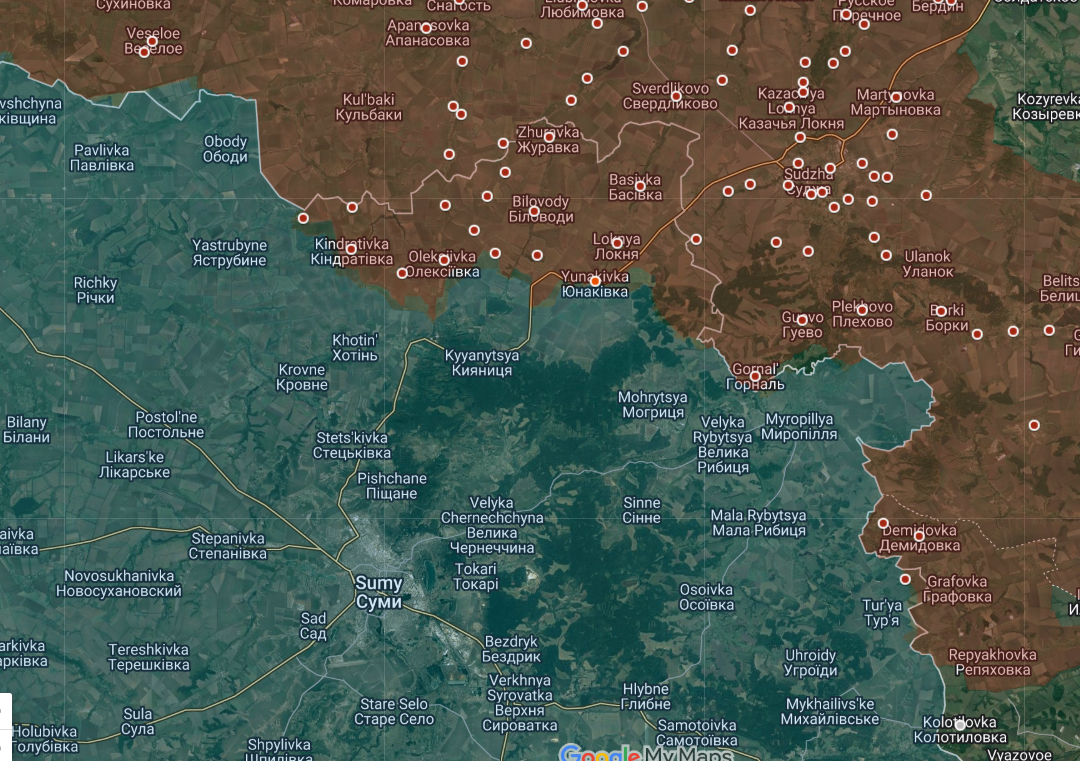Select the marker at Gornal'
This screenshot has width=1080, height=761.
click(x=755, y=376)
